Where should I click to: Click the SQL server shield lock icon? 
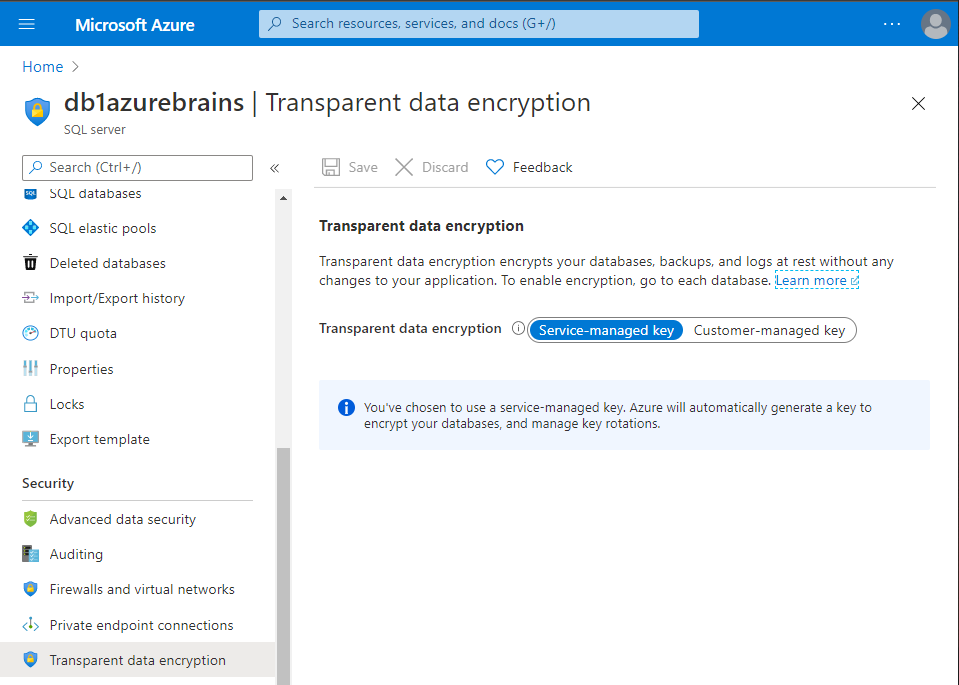click(x=37, y=111)
